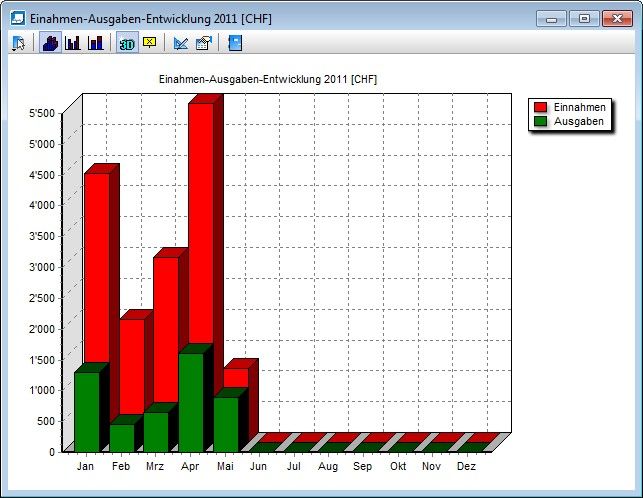Click the Mrz axis label
The height and width of the screenshot is (498, 643).
[155, 466]
